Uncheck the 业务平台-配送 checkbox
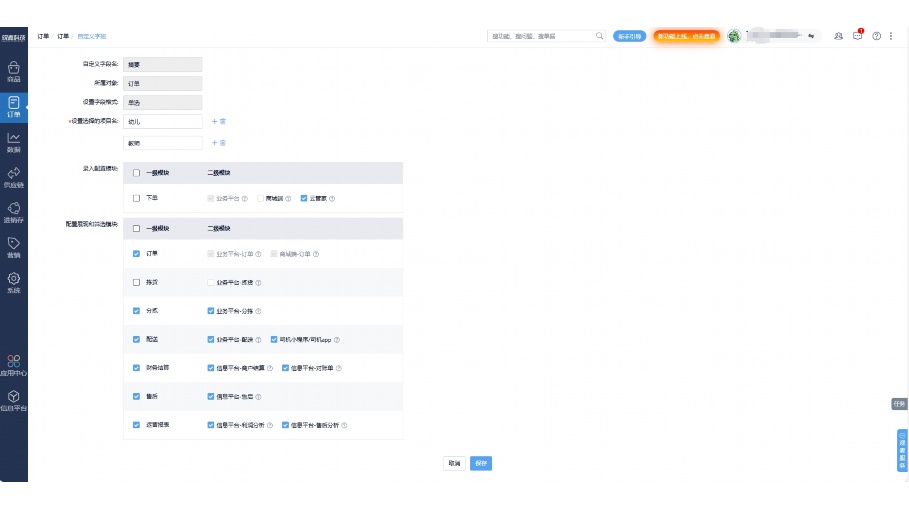 pos(210,339)
